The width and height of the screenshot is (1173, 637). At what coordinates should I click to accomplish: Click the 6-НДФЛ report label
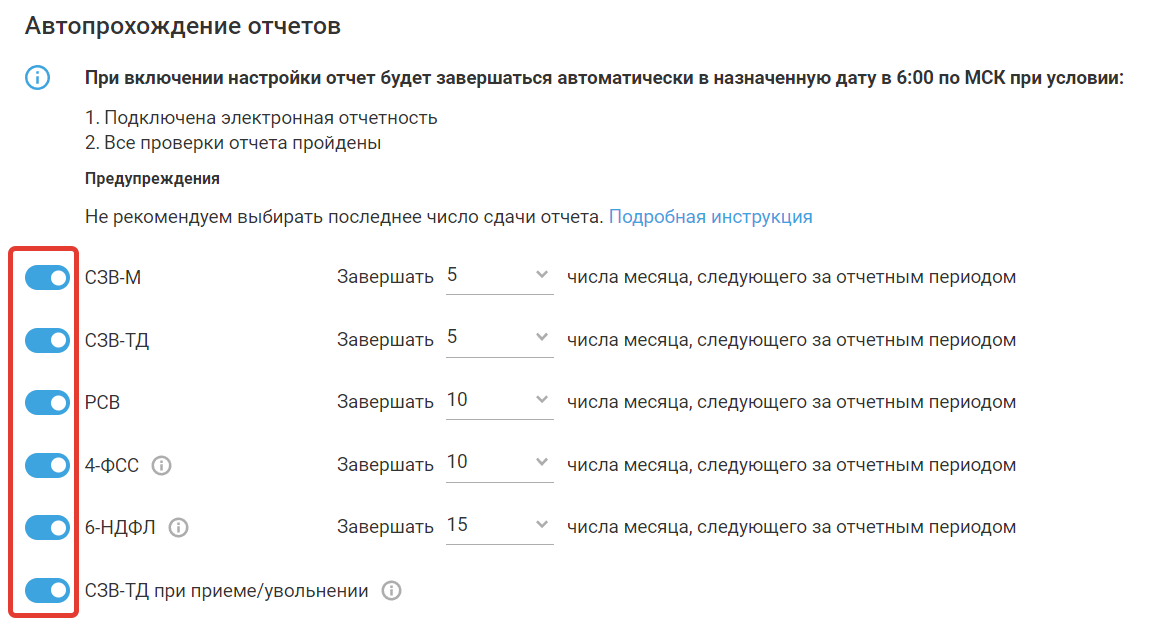(121, 528)
